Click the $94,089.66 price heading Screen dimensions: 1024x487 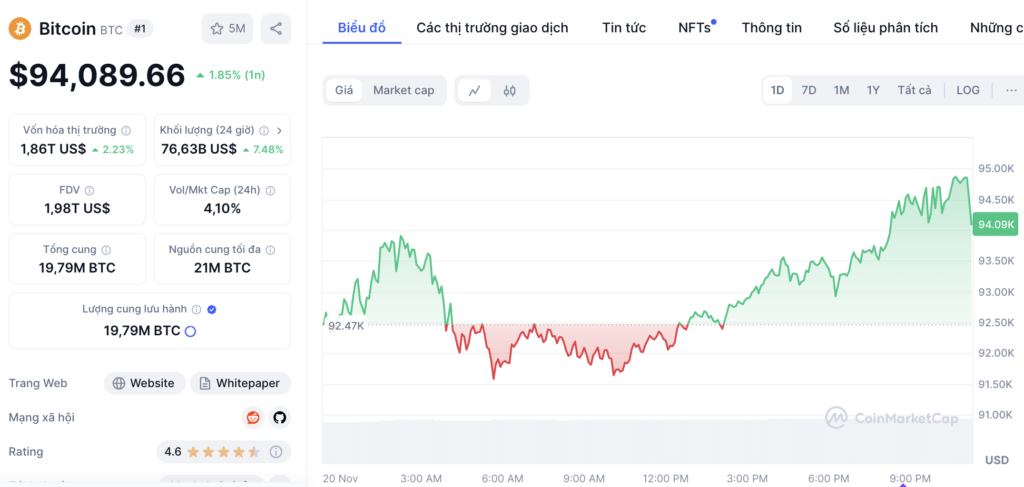[97, 75]
